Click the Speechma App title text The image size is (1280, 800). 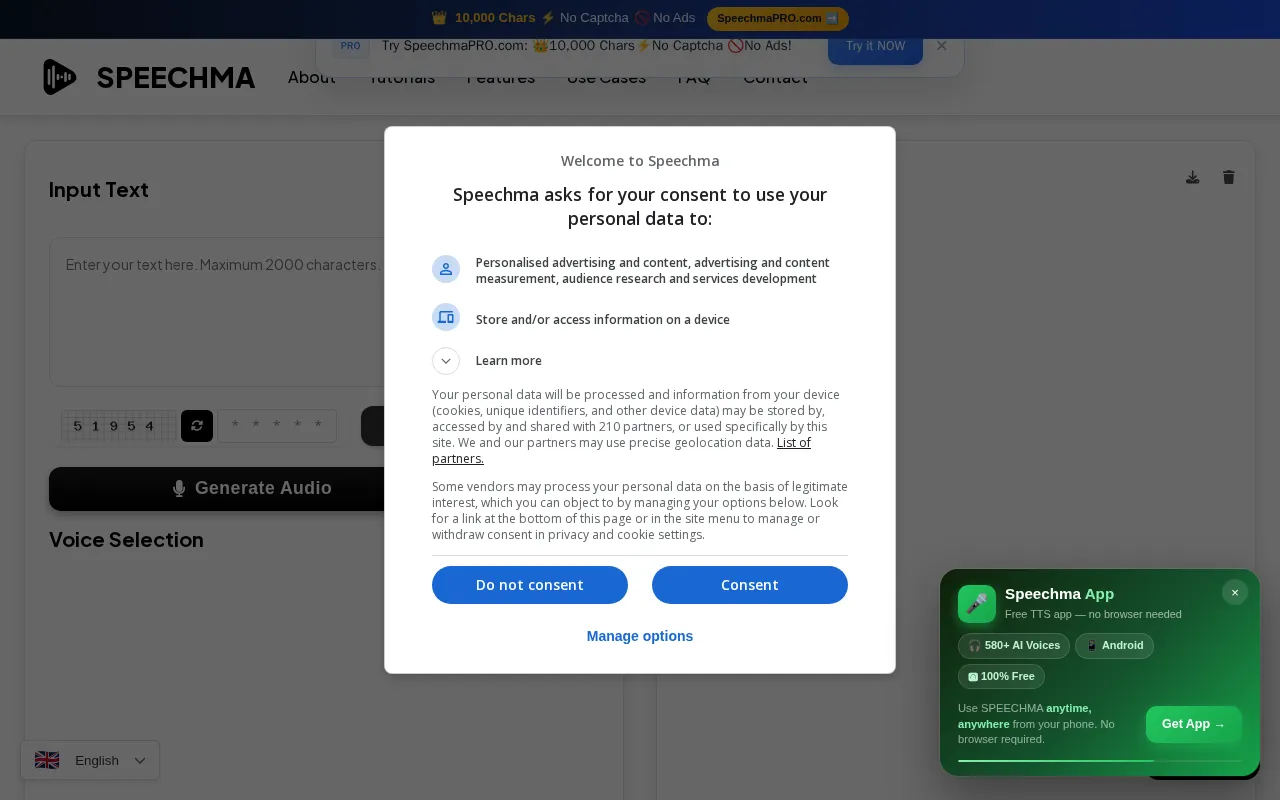(x=1059, y=594)
